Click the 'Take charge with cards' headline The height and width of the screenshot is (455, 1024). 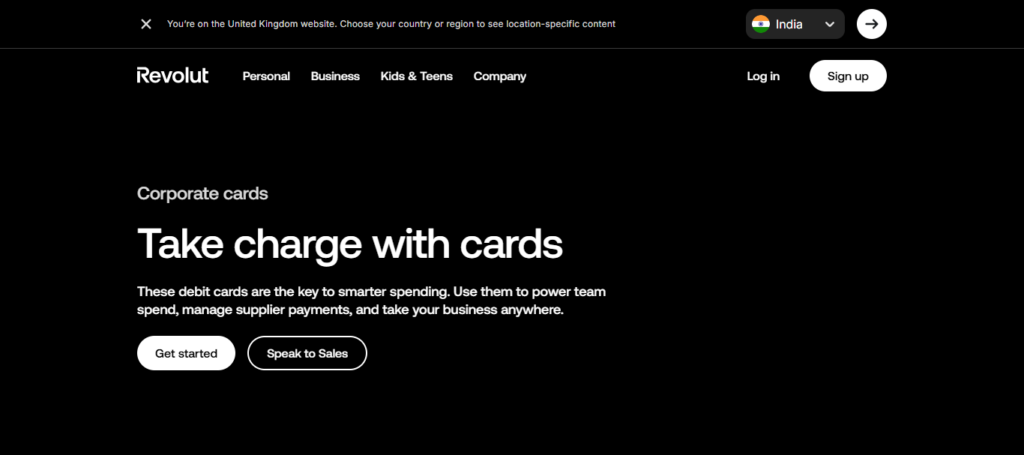click(350, 245)
